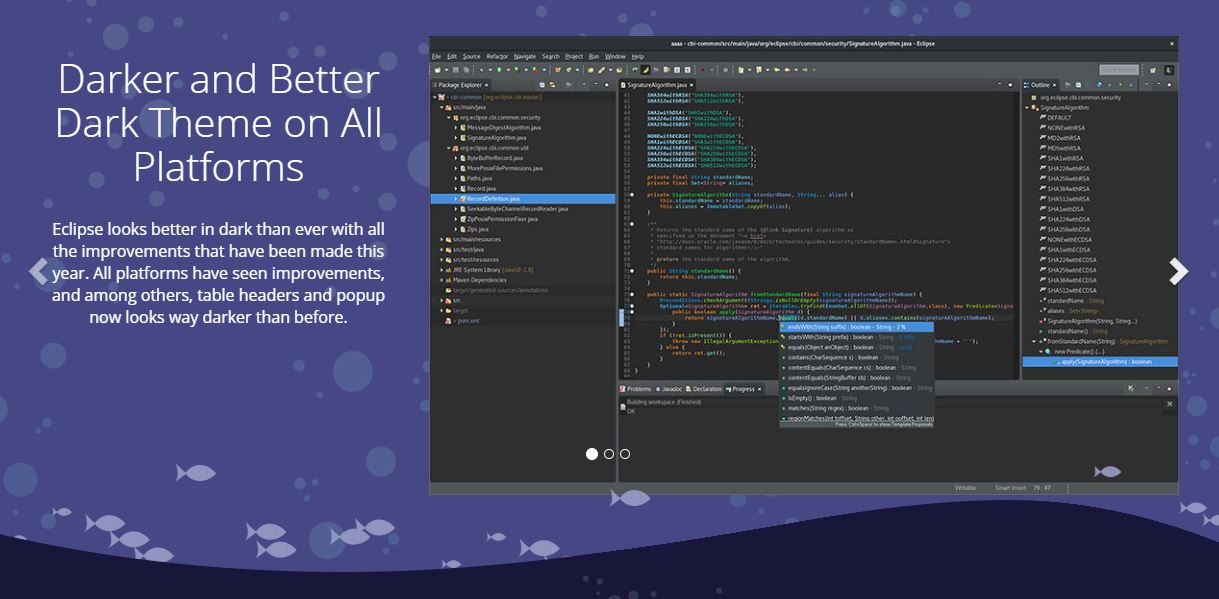Image resolution: width=1219 pixels, height=599 pixels.
Task: Open the Declaration tab
Action: coord(704,389)
